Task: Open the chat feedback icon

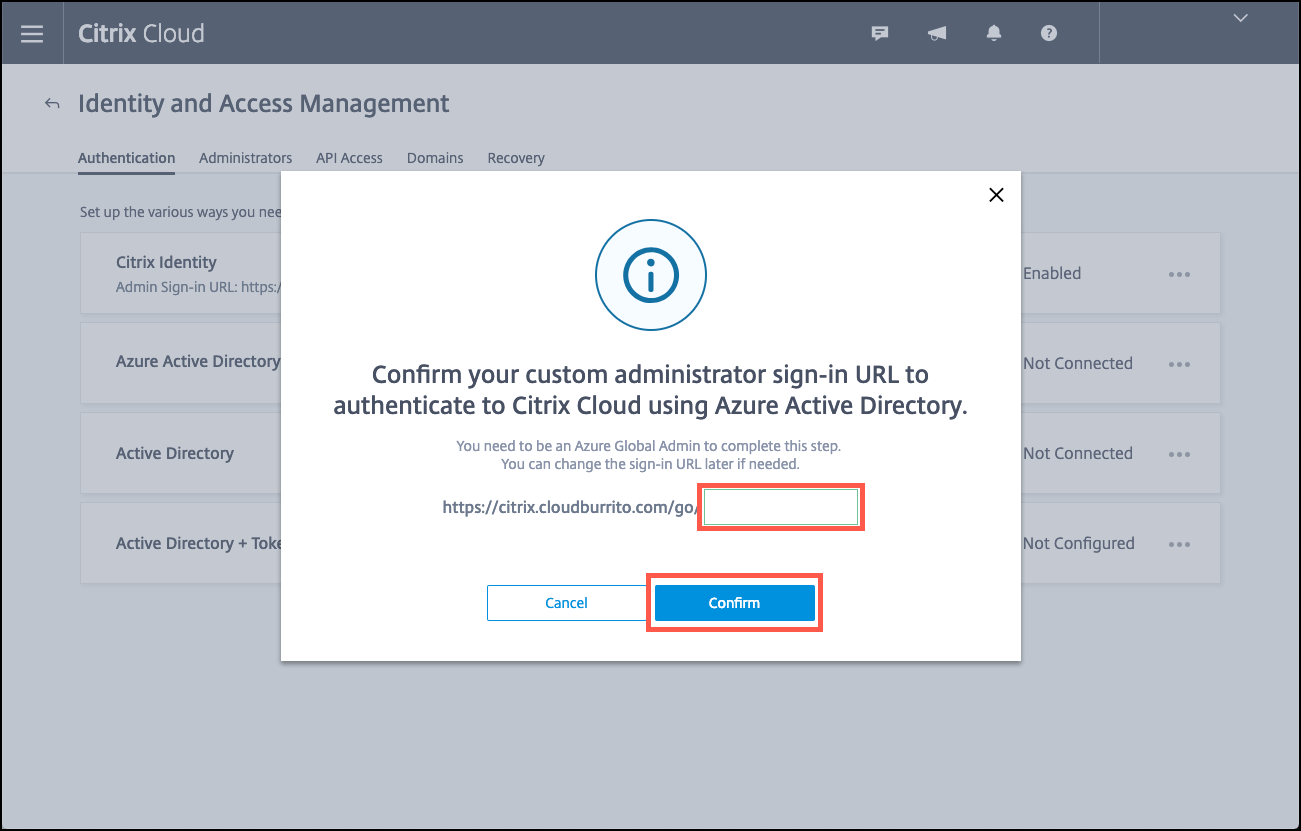Action: click(880, 33)
